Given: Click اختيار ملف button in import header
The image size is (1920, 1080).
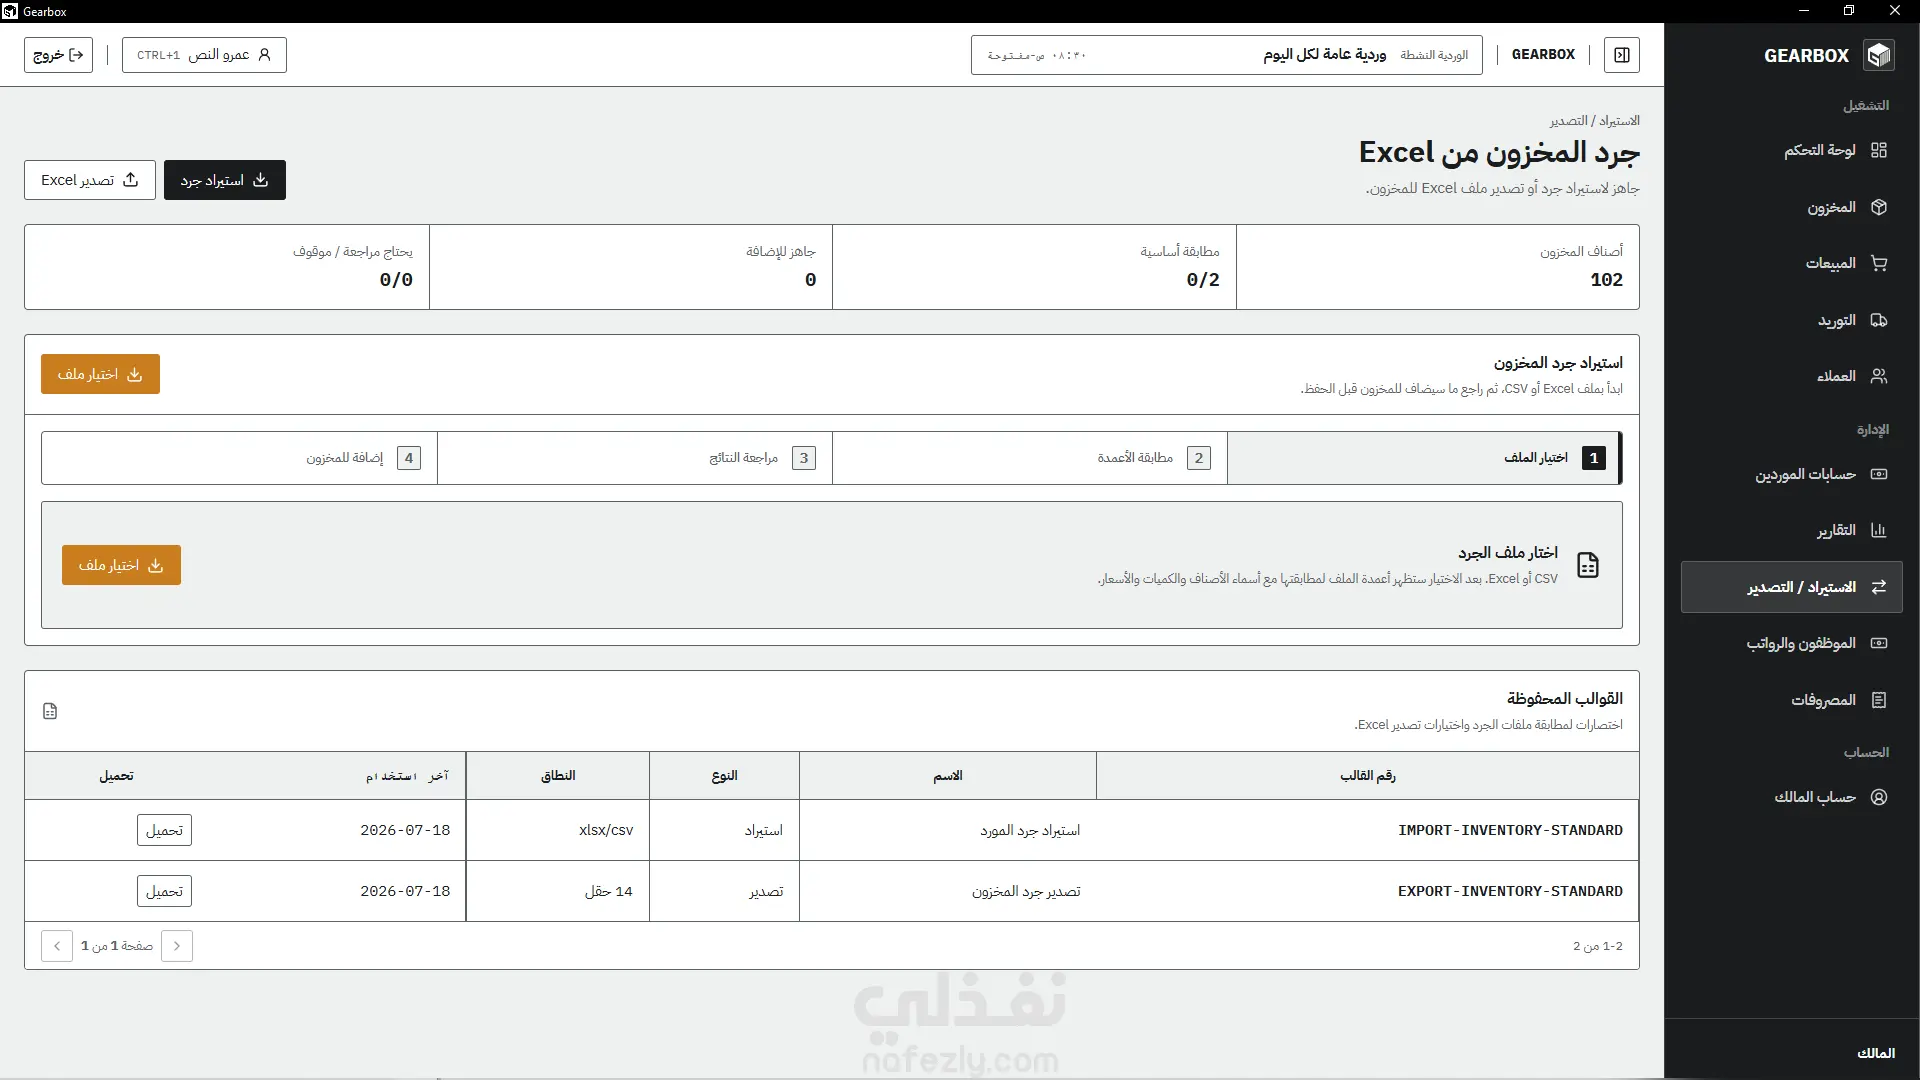Looking at the screenshot, I should [x=100, y=374].
